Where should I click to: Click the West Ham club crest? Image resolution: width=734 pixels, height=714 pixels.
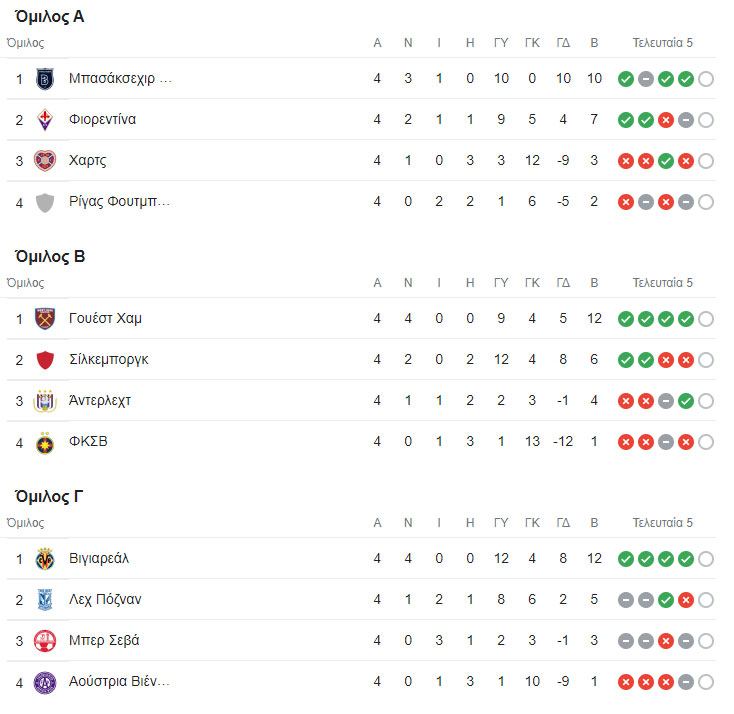pos(45,319)
